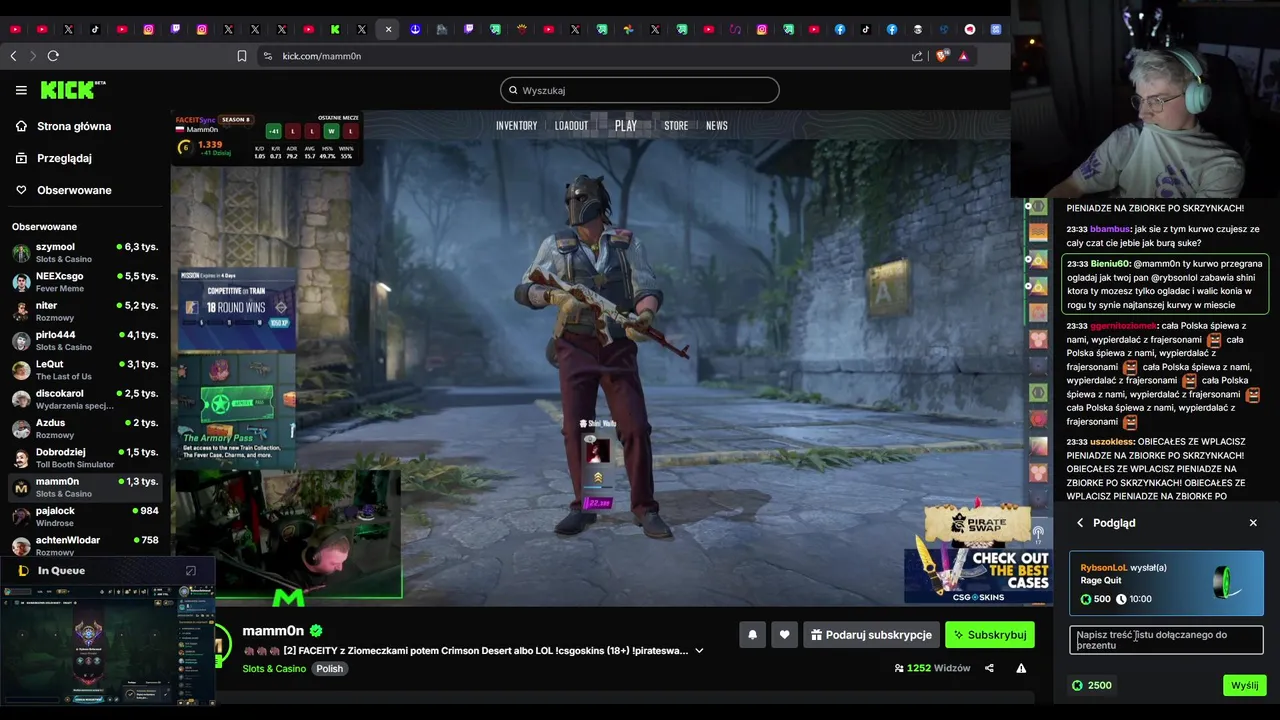This screenshot has height=720, width=1280.
Task: Click Pirate Swap banner in stream
Action: pos(977,524)
